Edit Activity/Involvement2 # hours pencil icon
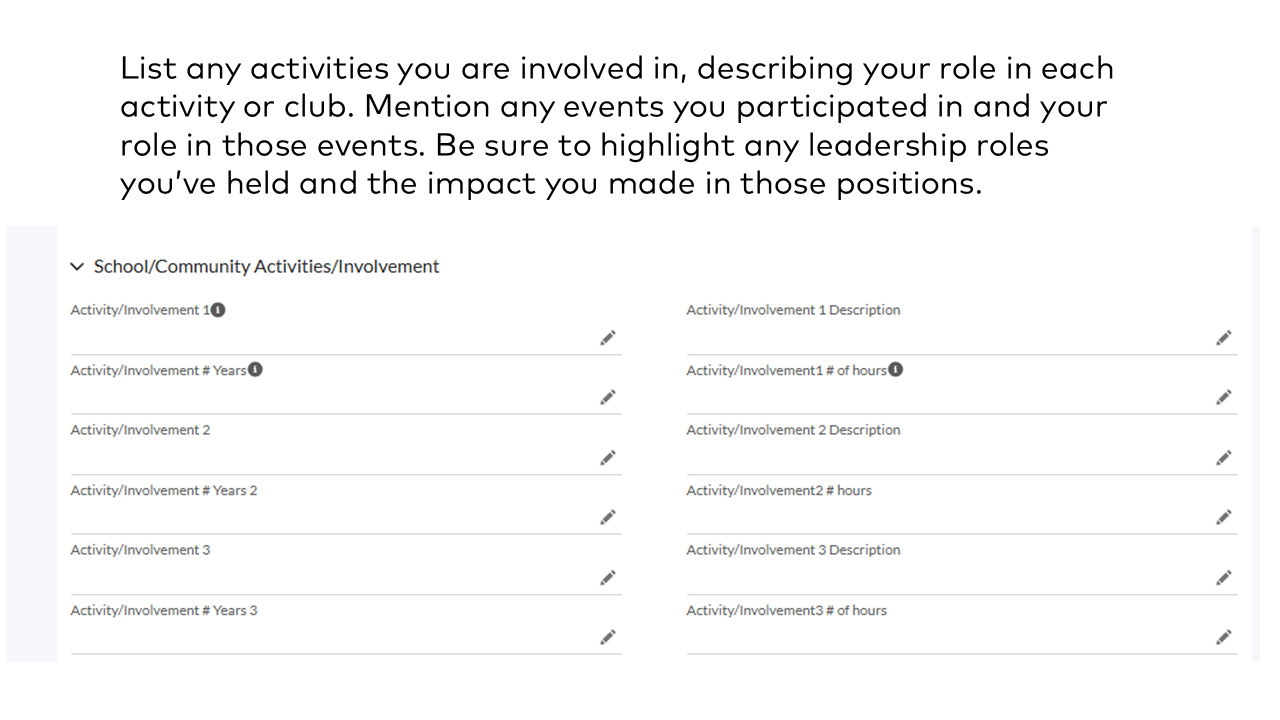 coord(1224,517)
